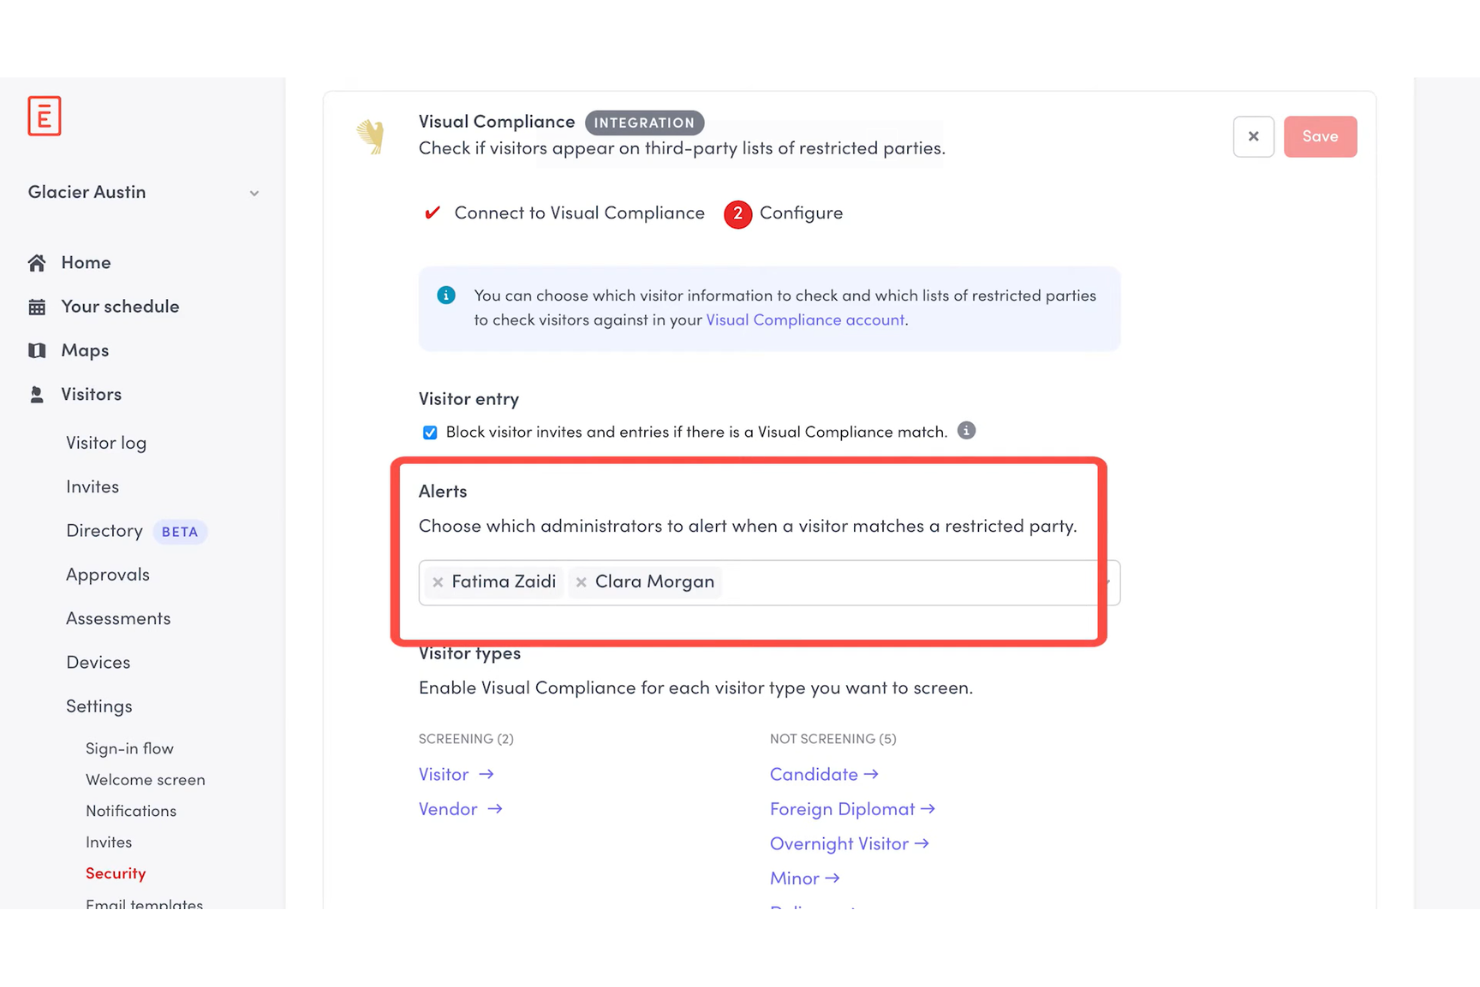This screenshot has width=1480, height=987.
Task: Toggle the Block visitor invites checkbox
Action: (430, 433)
